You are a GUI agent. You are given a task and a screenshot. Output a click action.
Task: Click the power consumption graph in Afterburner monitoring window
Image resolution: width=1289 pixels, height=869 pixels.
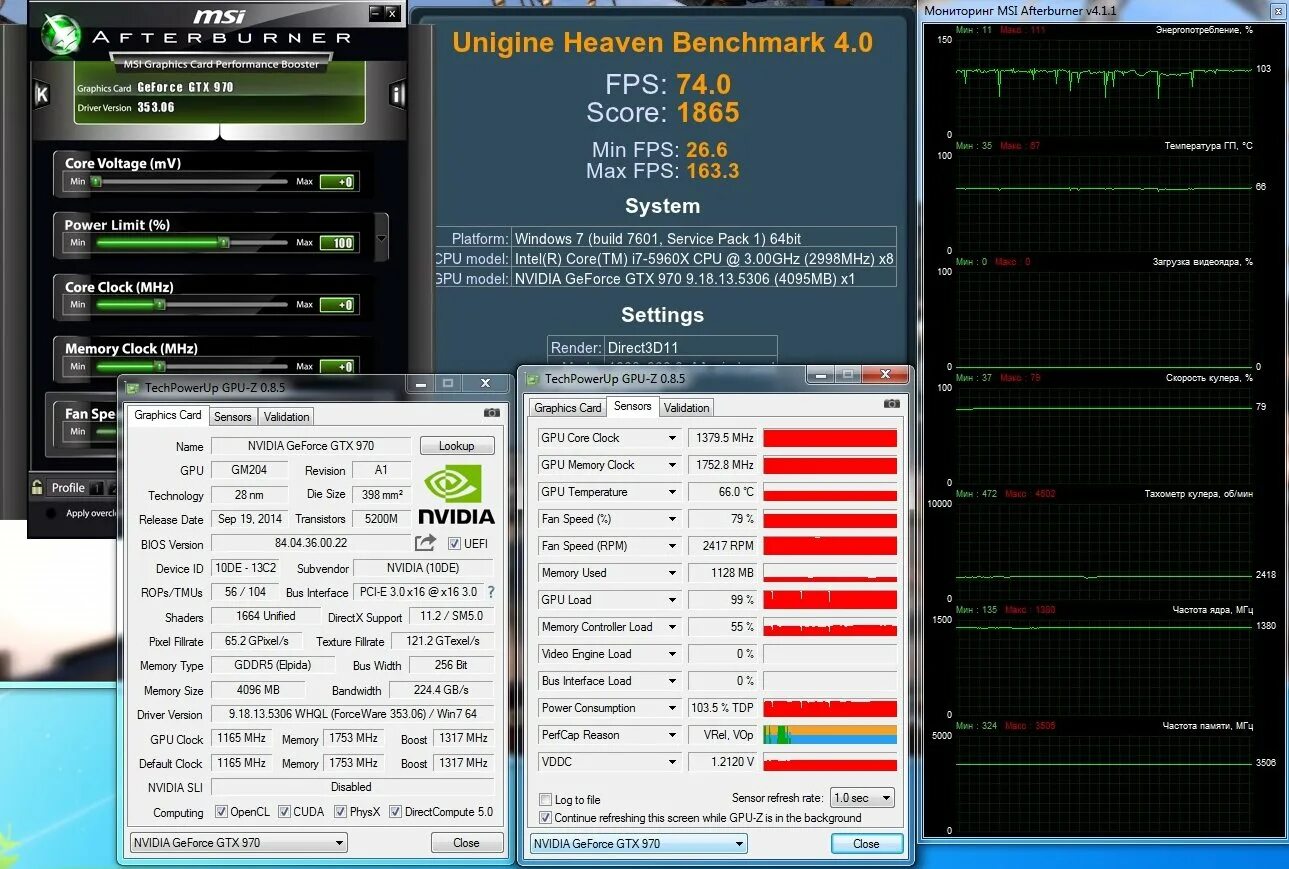(1104, 85)
